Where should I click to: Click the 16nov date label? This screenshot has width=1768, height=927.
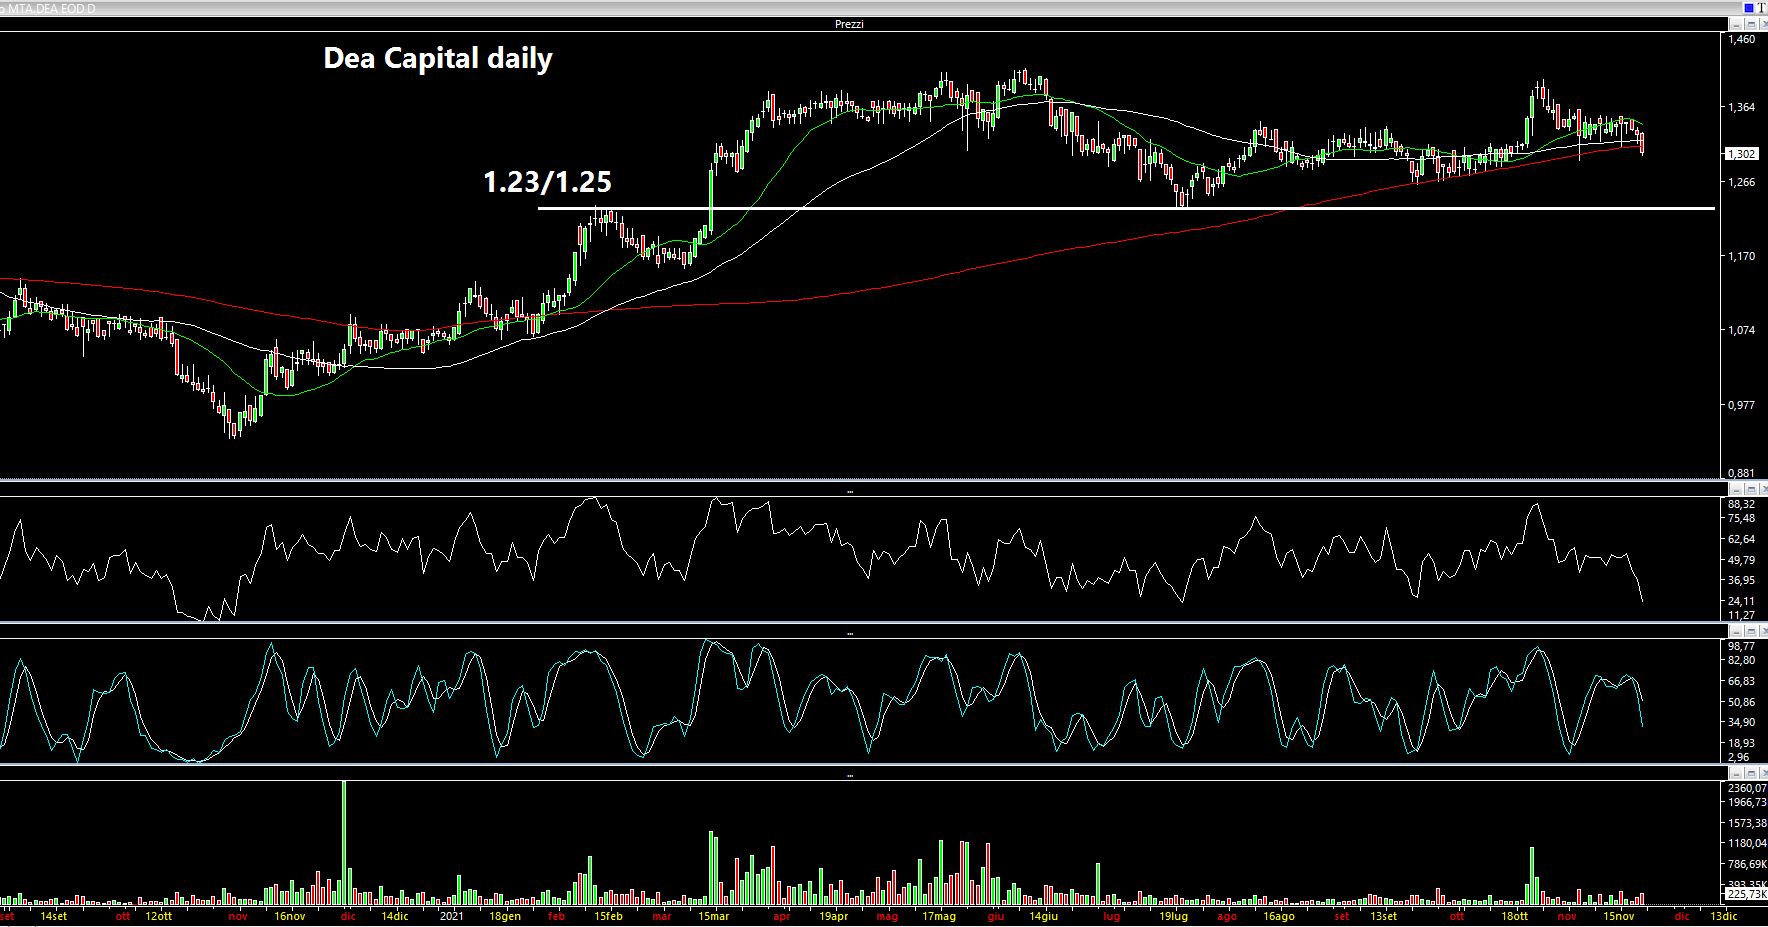[289, 916]
